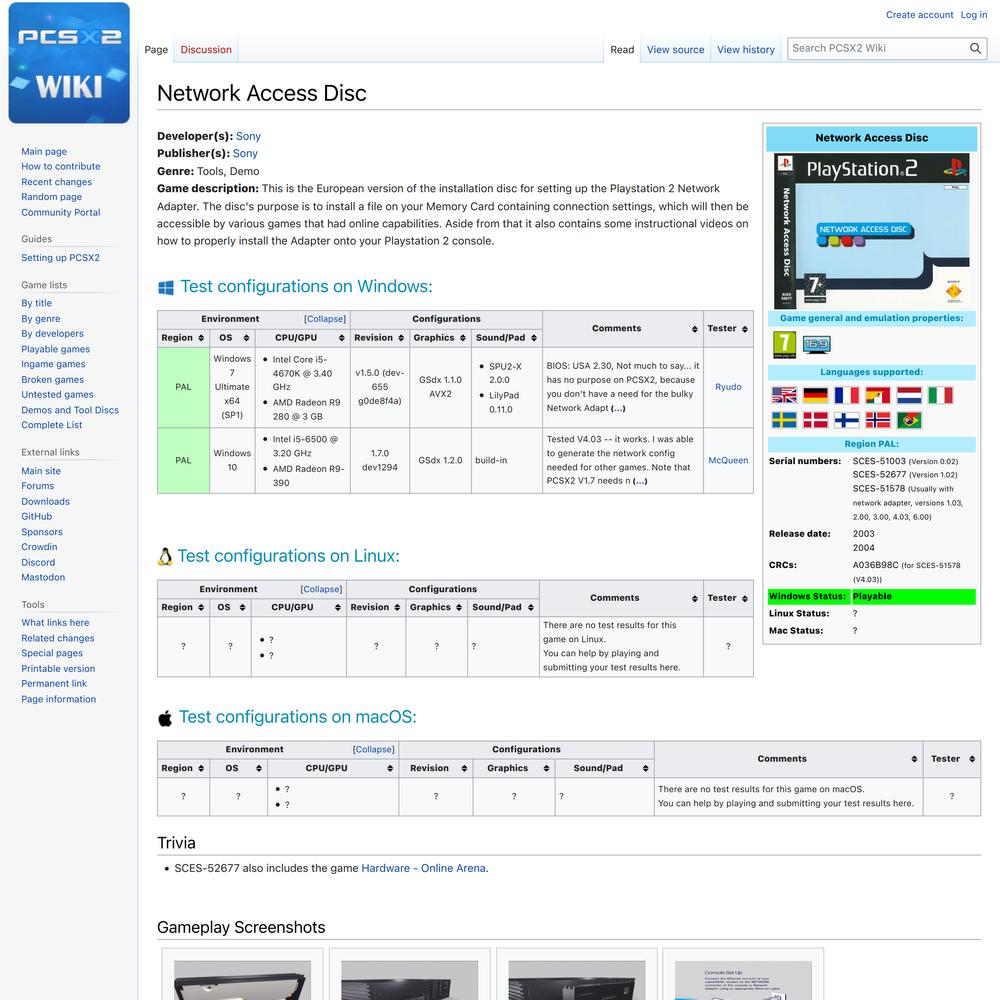Click the Dutch flag icon
This screenshot has width=1000, height=1000.
[909, 395]
